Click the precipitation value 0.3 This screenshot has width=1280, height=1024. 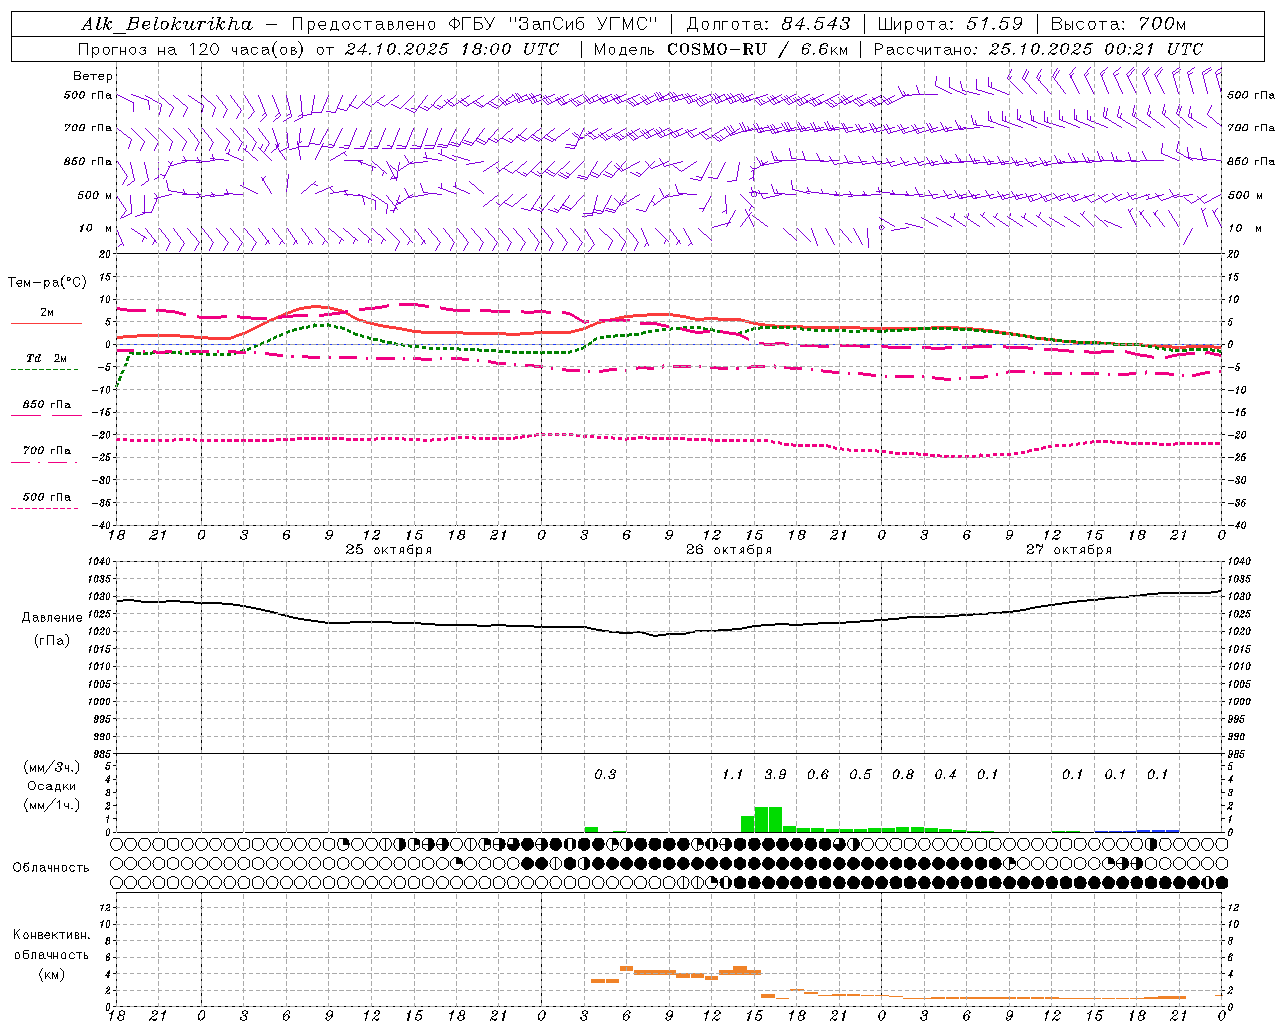pyautogui.click(x=605, y=774)
